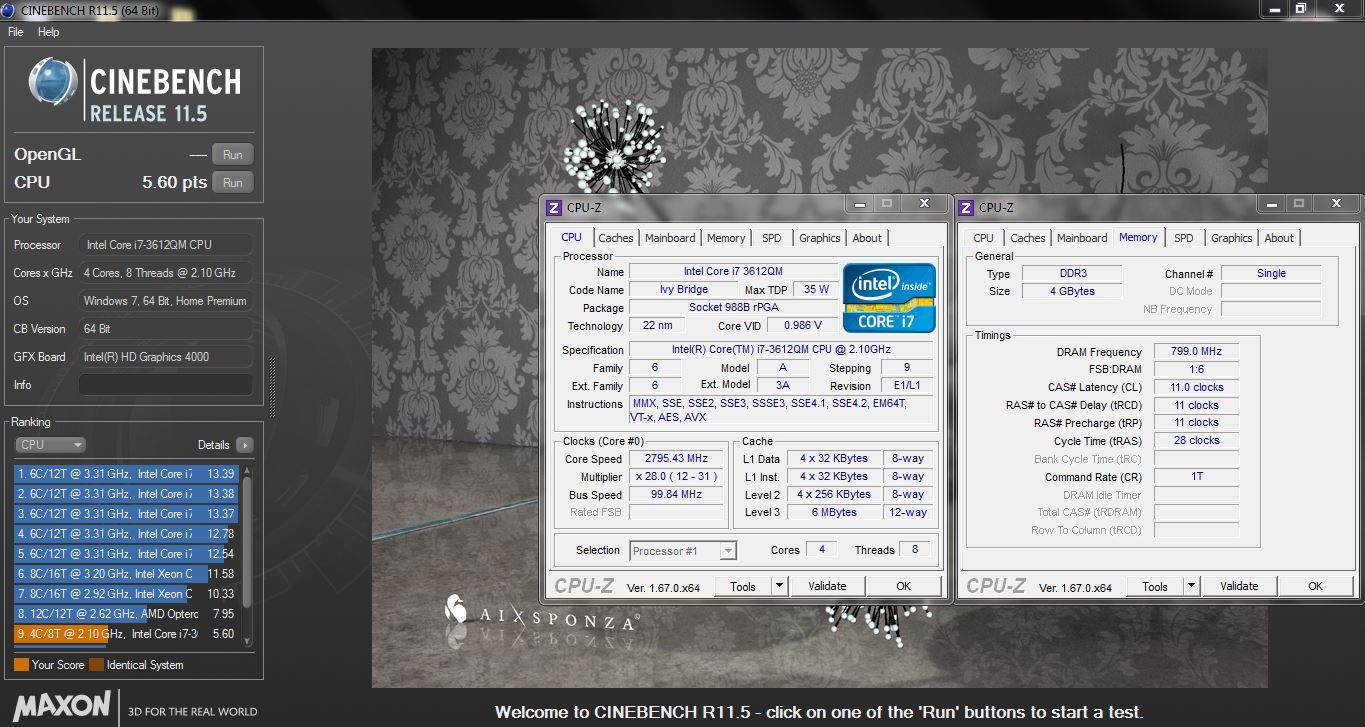Click the Name field Intel Core i7 3612QM
This screenshot has width=1365, height=727.
[x=733, y=272]
